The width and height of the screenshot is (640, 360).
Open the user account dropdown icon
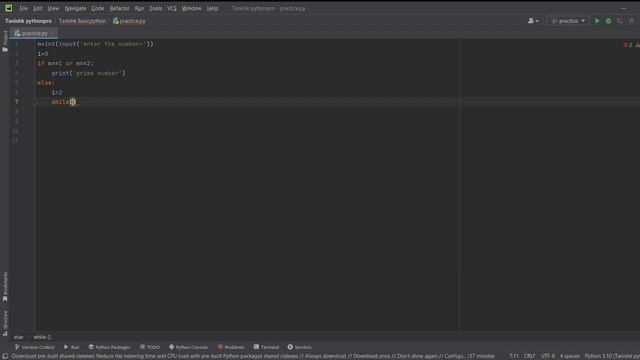pyautogui.click(x=533, y=21)
